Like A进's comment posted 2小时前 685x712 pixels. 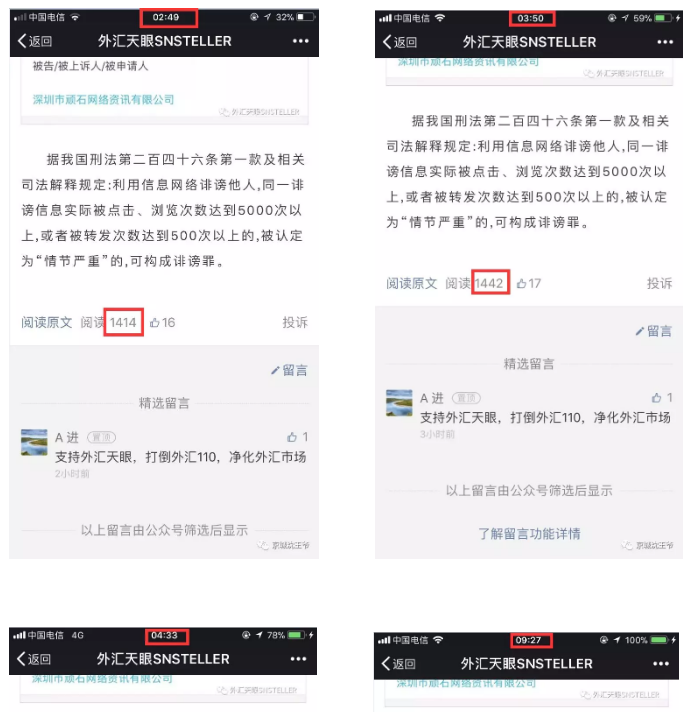click(292, 437)
